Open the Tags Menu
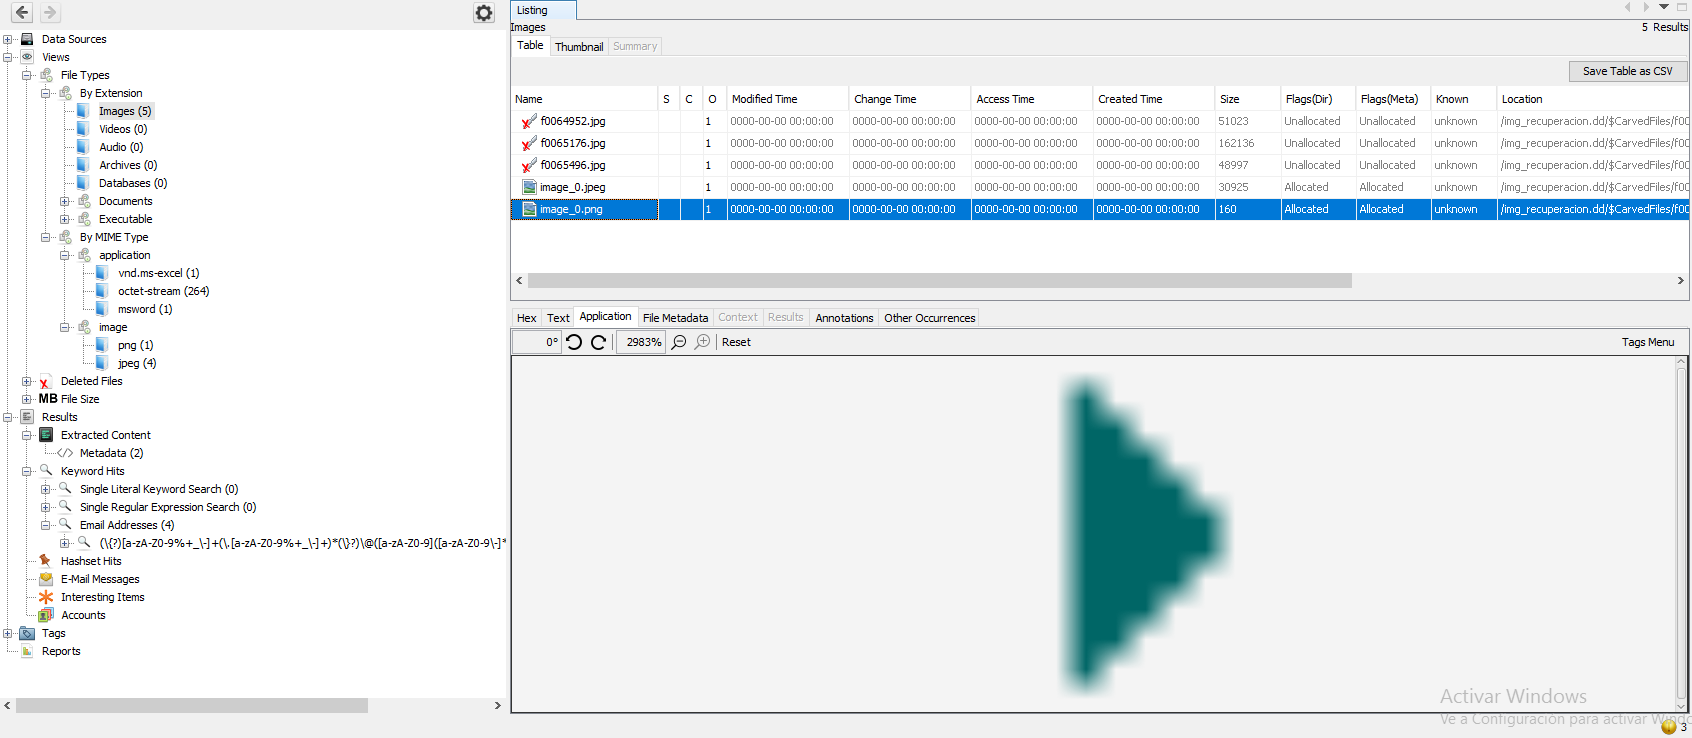This screenshot has height=738, width=1692. 1647,342
